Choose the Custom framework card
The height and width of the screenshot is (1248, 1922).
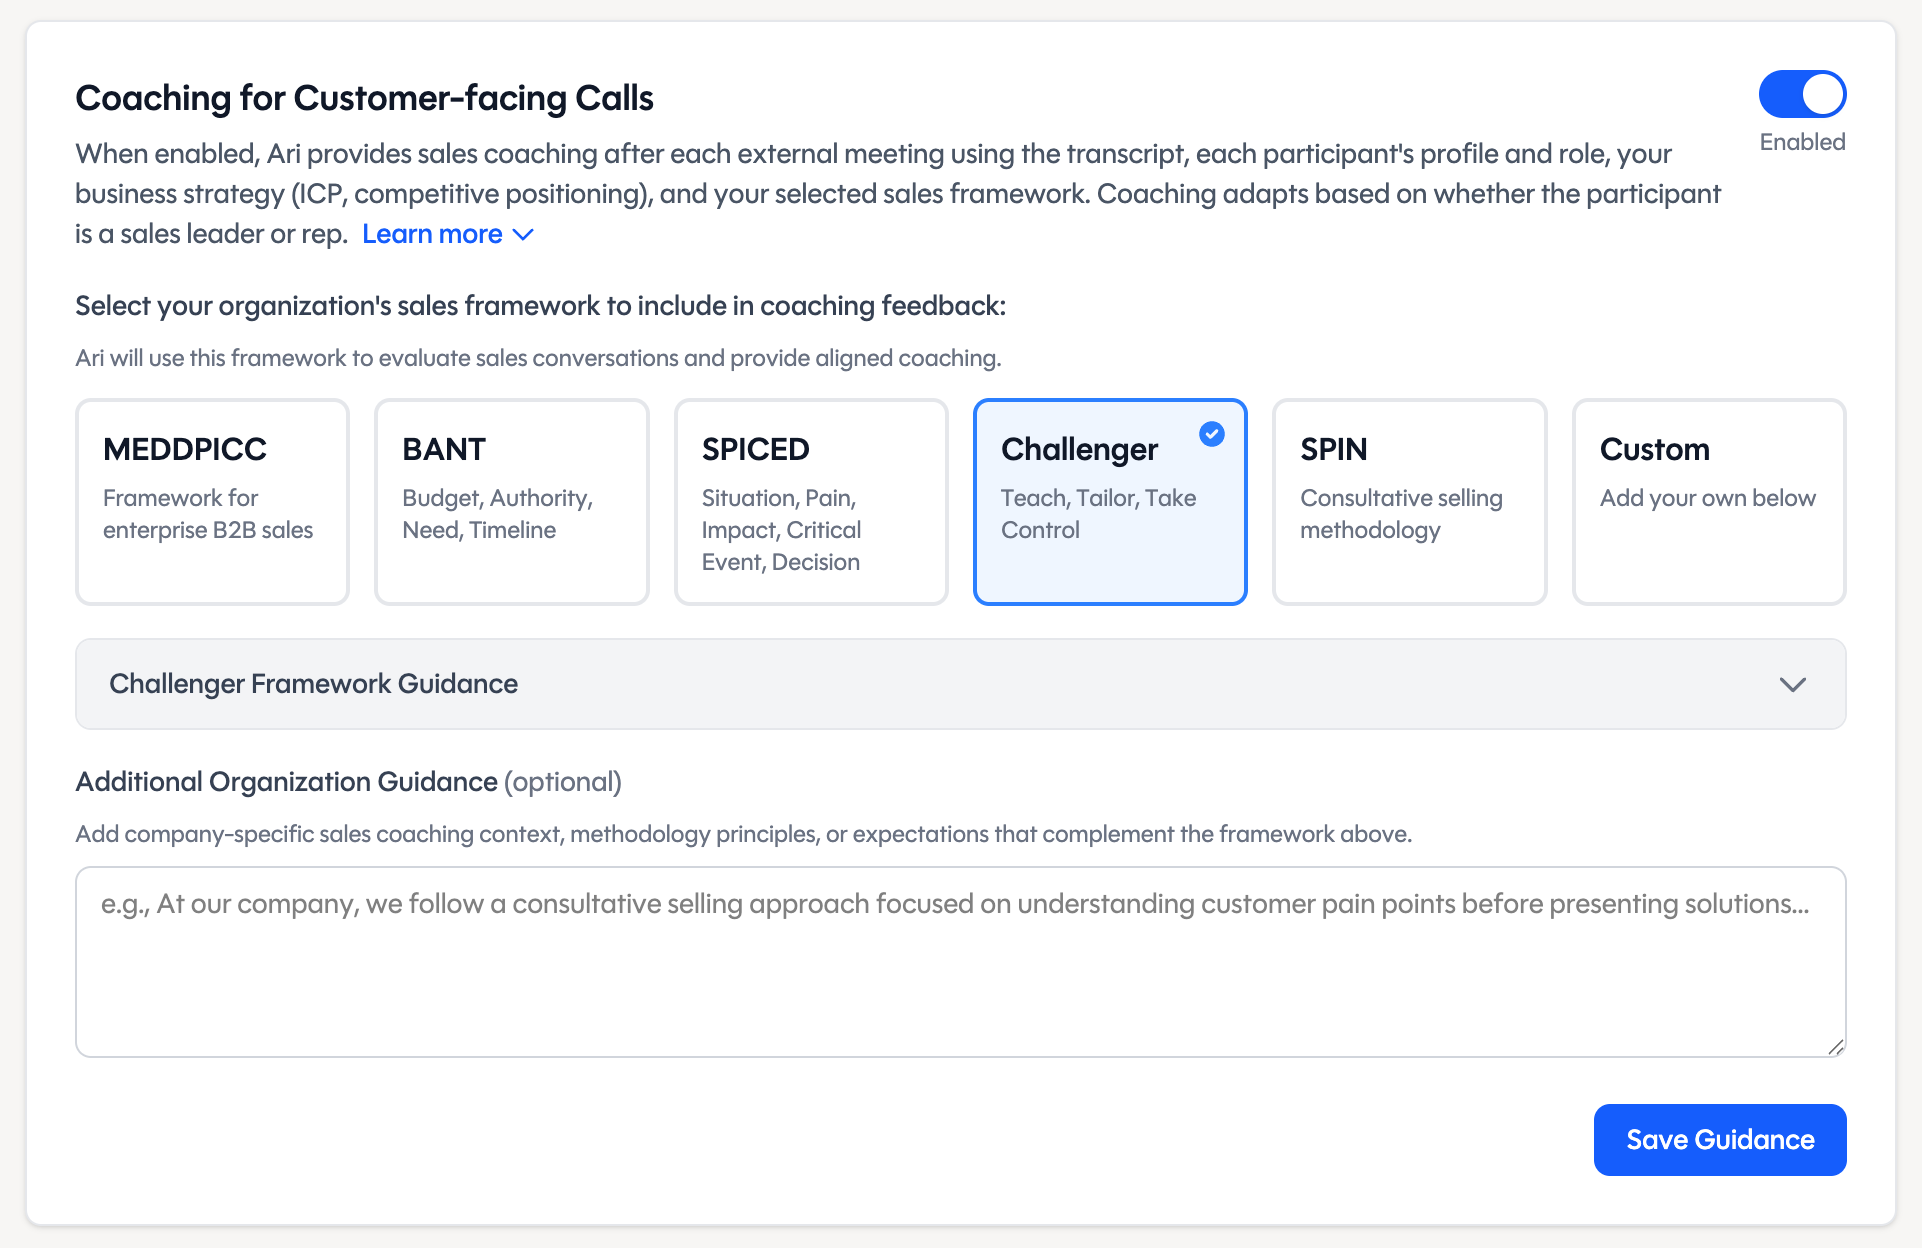(1708, 502)
